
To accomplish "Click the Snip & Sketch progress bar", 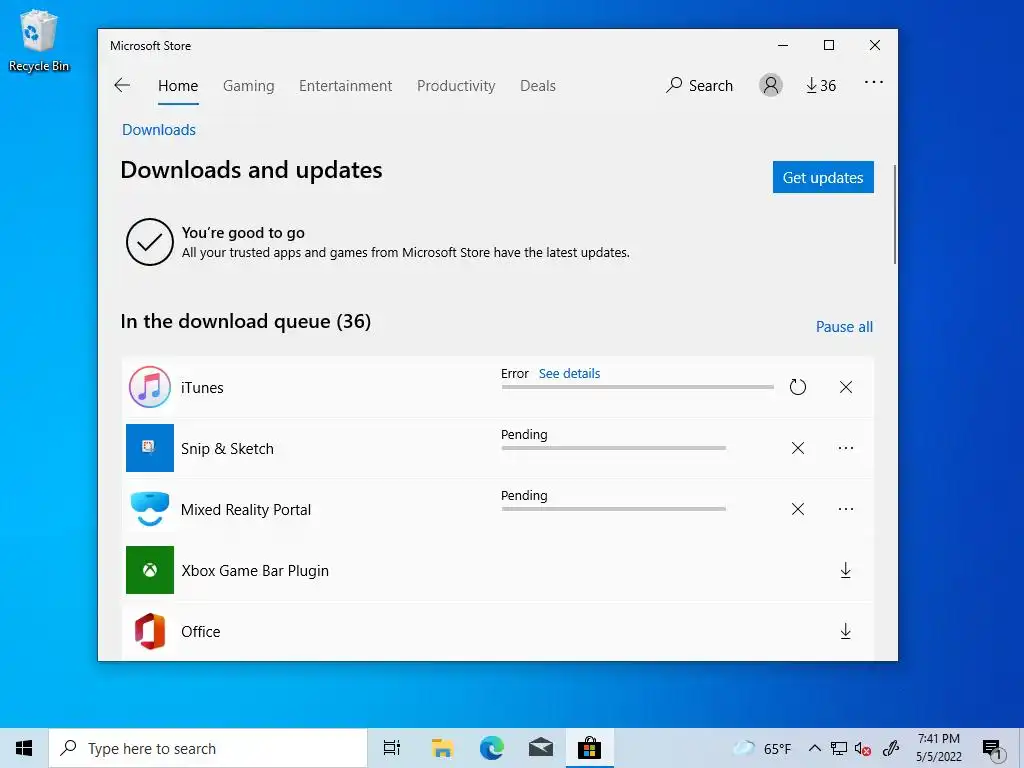I will pos(613,448).
